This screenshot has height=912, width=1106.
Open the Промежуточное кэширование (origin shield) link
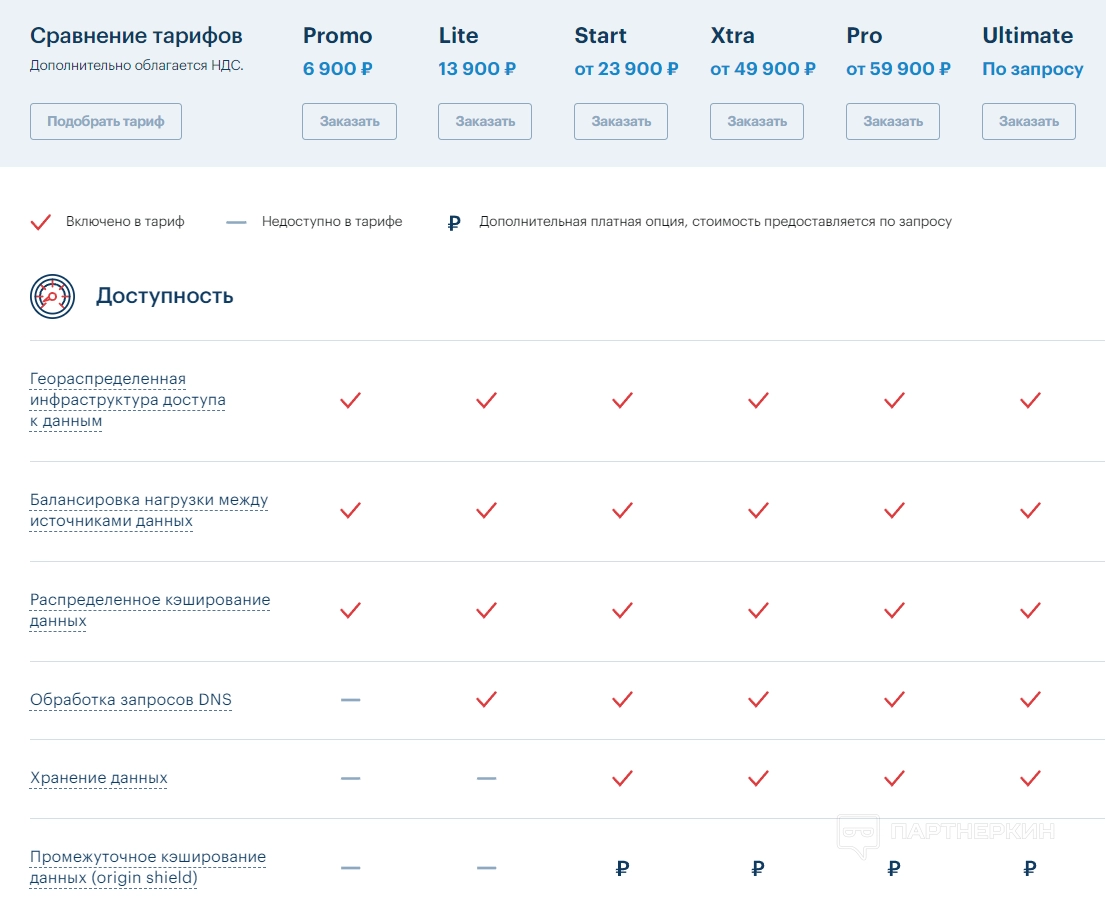(x=147, y=868)
